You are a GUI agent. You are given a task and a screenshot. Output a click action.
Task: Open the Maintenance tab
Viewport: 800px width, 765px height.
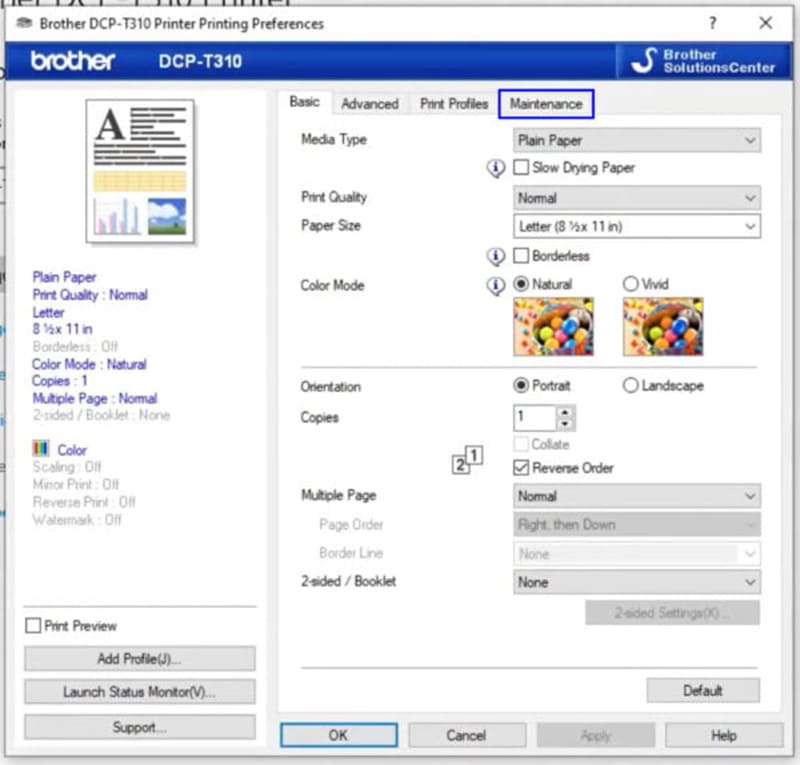546,104
